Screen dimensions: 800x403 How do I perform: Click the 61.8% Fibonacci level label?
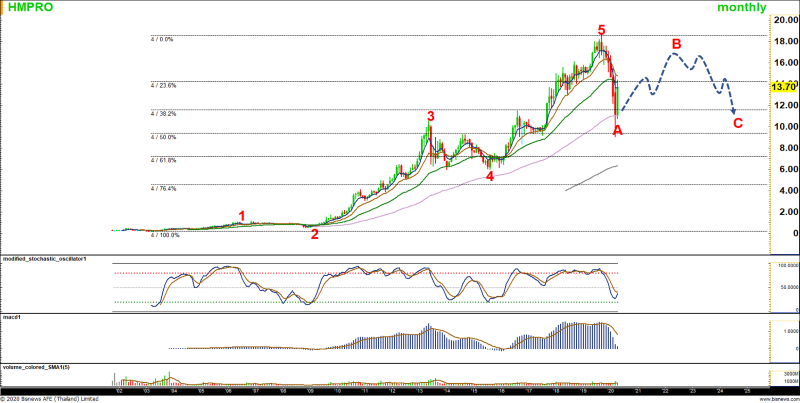pos(162,160)
